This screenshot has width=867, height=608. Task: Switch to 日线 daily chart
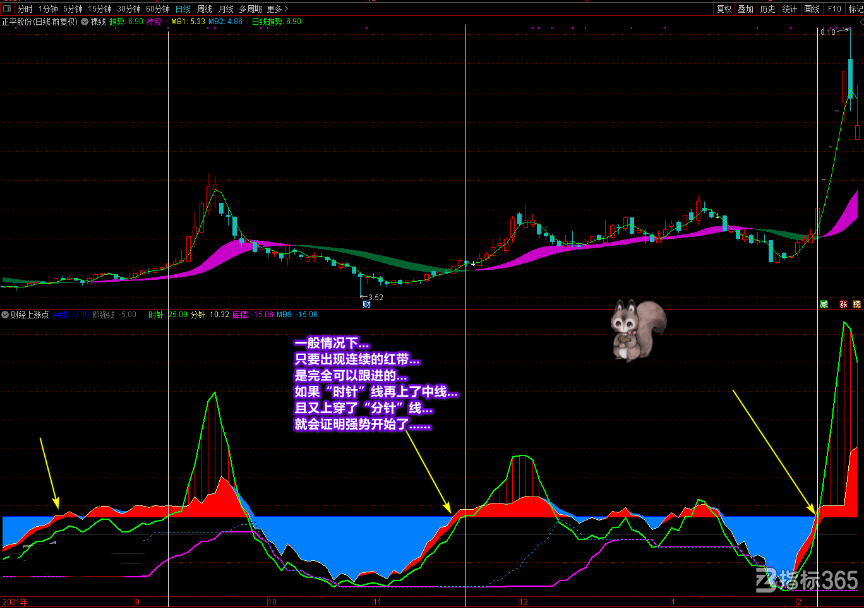[183, 9]
